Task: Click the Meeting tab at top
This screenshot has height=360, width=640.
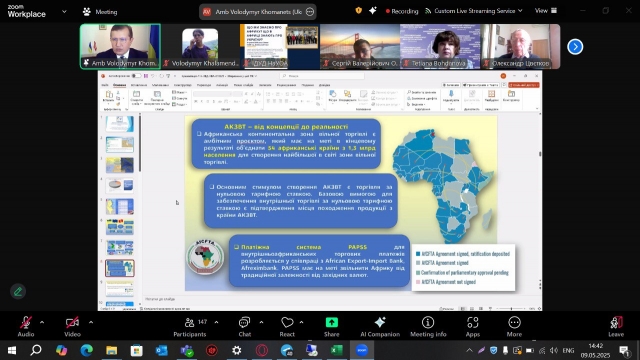Action: click(100, 12)
